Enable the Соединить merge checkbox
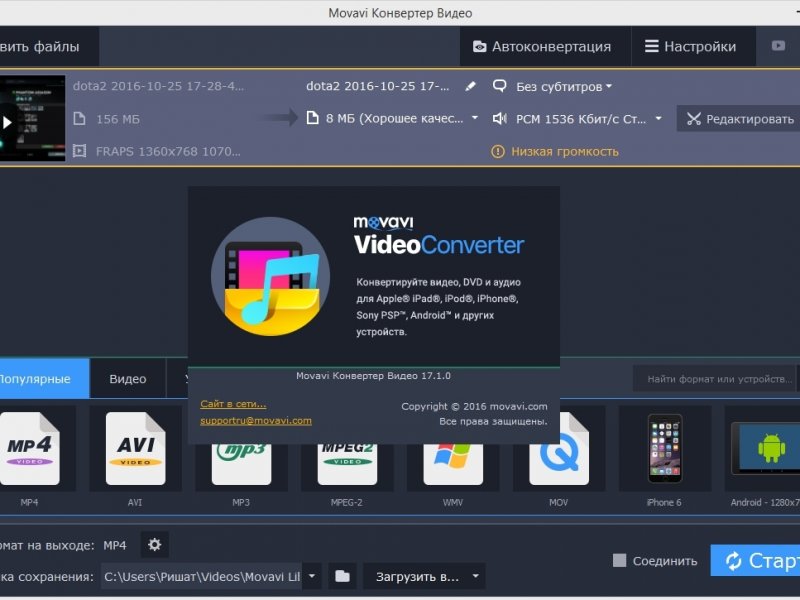800x600 pixels. tap(619, 560)
